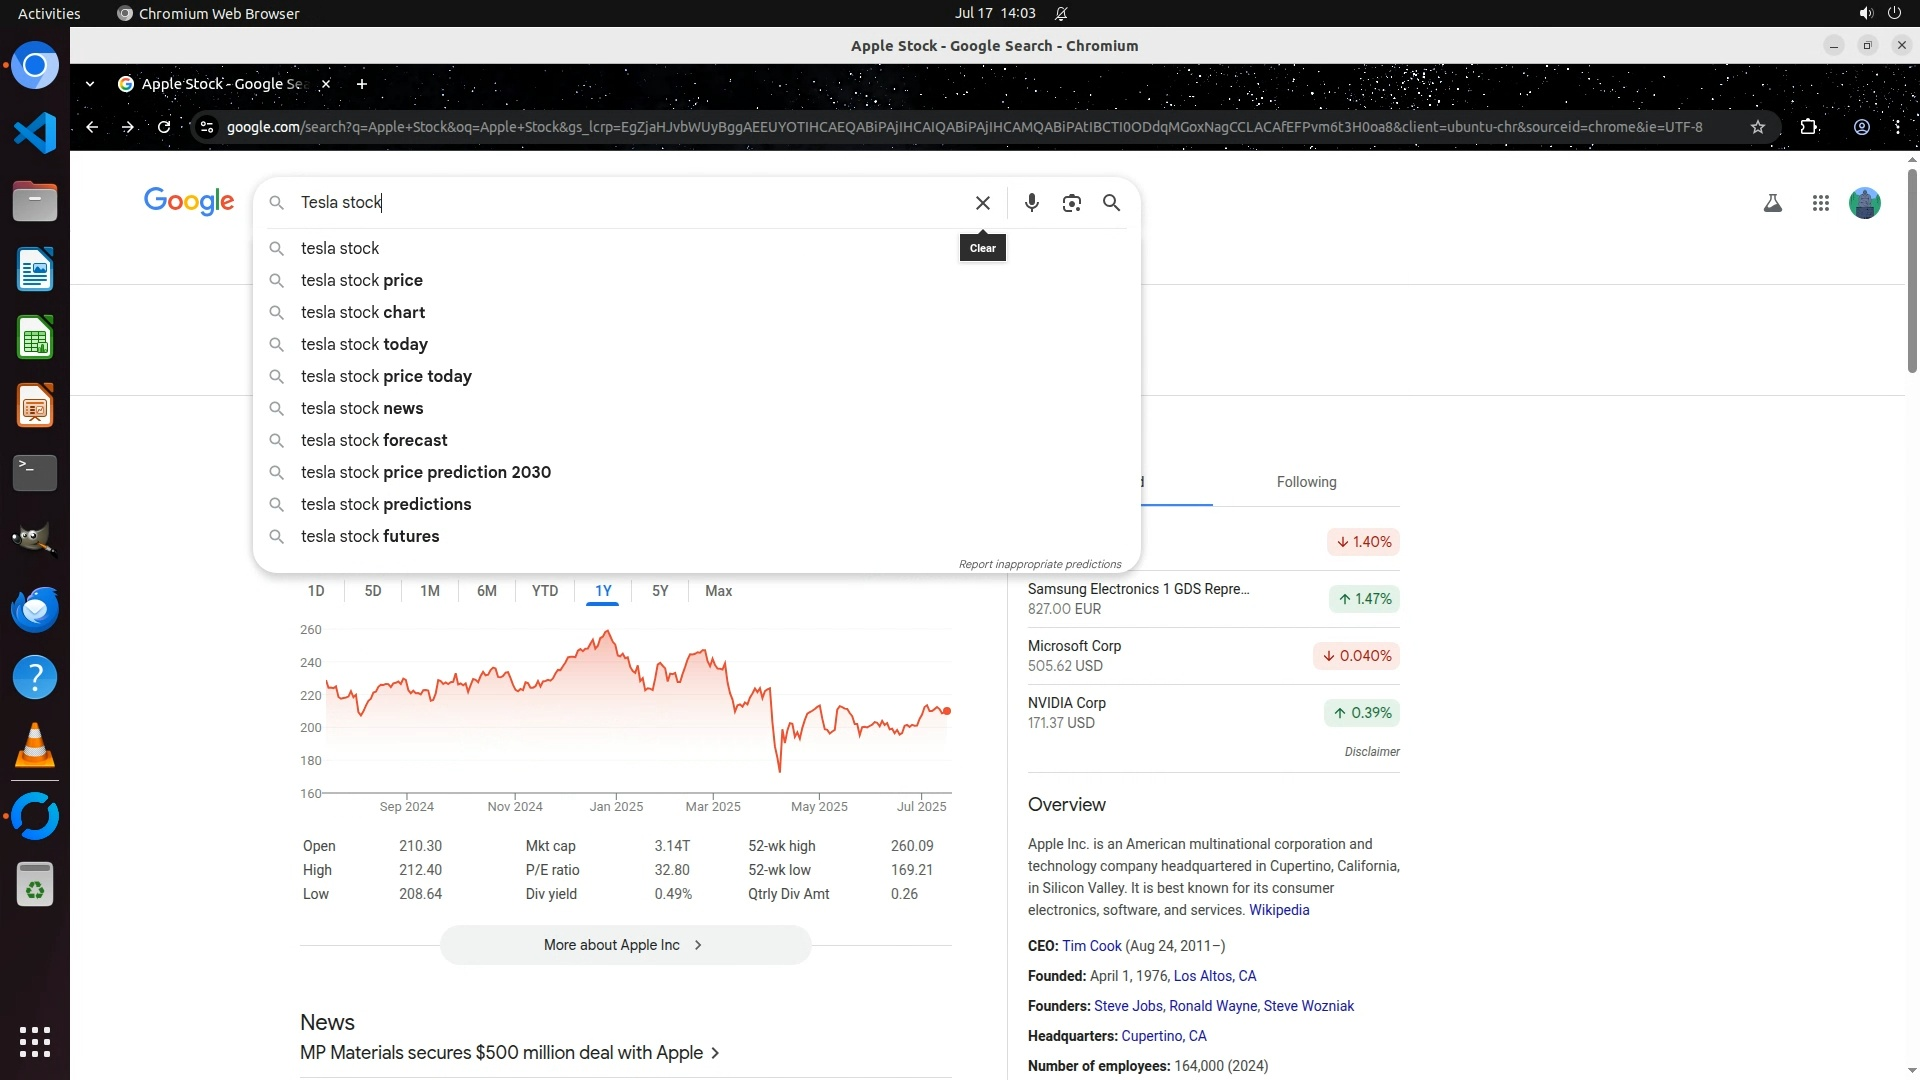
Task: Switch chart range to 6M
Action: 486,591
